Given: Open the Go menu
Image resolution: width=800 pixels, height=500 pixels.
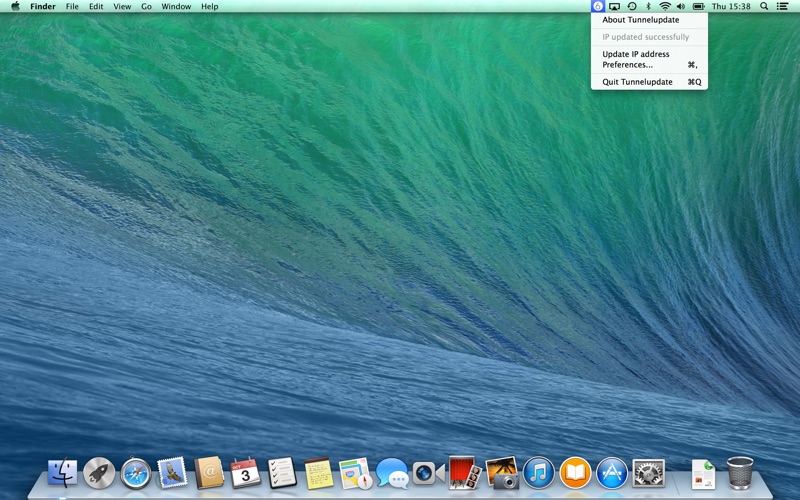Looking at the screenshot, I should click(x=146, y=6).
